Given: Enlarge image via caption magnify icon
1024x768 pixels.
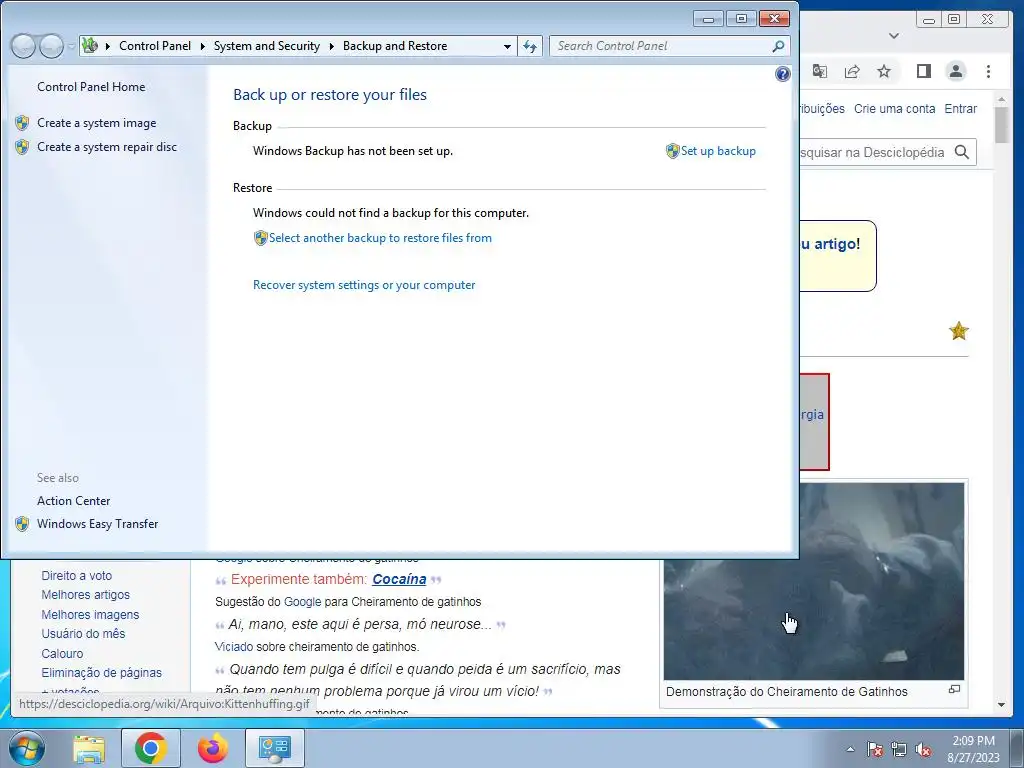Looking at the screenshot, I should click(954, 689).
